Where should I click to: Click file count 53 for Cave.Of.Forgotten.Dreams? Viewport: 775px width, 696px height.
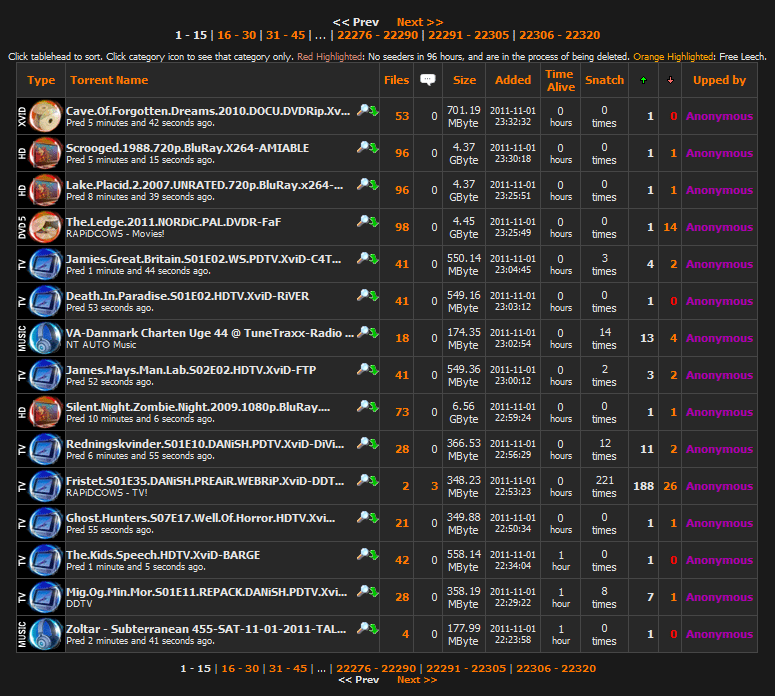[402, 116]
